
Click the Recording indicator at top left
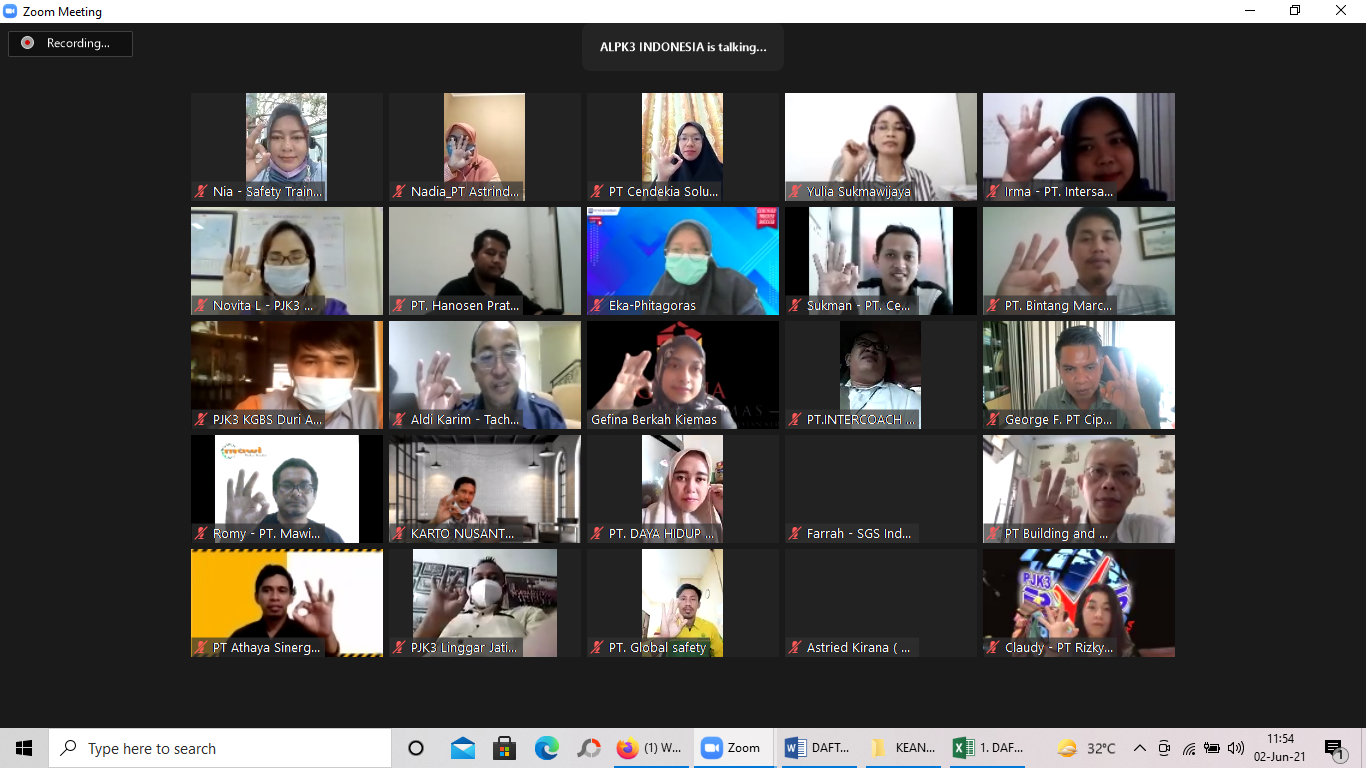pos(70,43)
